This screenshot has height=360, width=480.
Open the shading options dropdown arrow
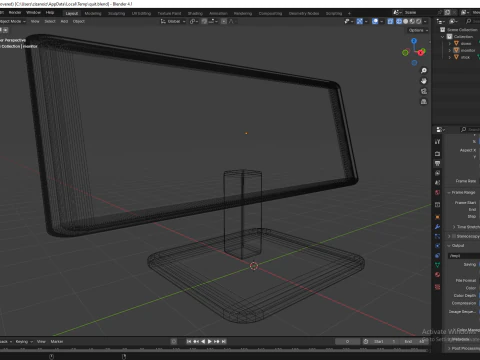pyautogui.click(x=425, y=21)
